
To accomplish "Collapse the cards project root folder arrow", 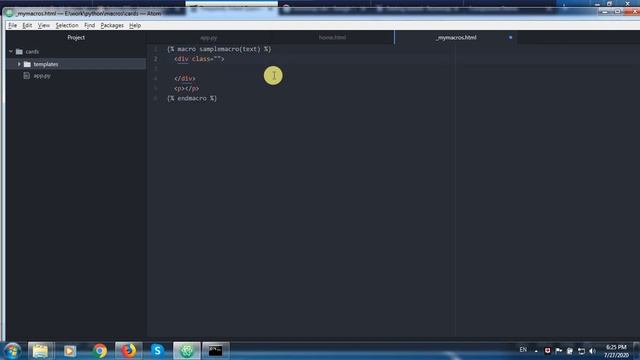I will tap(11, 51).
